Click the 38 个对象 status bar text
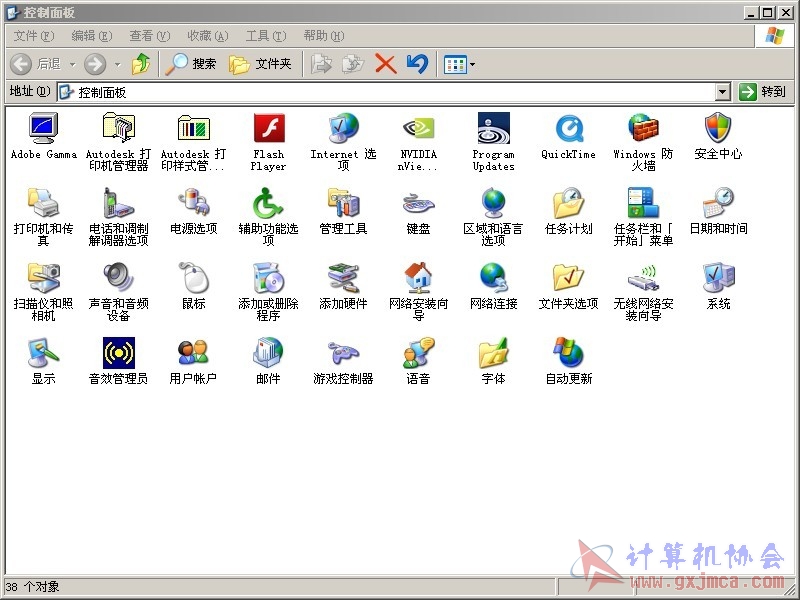 pos(32,587)
